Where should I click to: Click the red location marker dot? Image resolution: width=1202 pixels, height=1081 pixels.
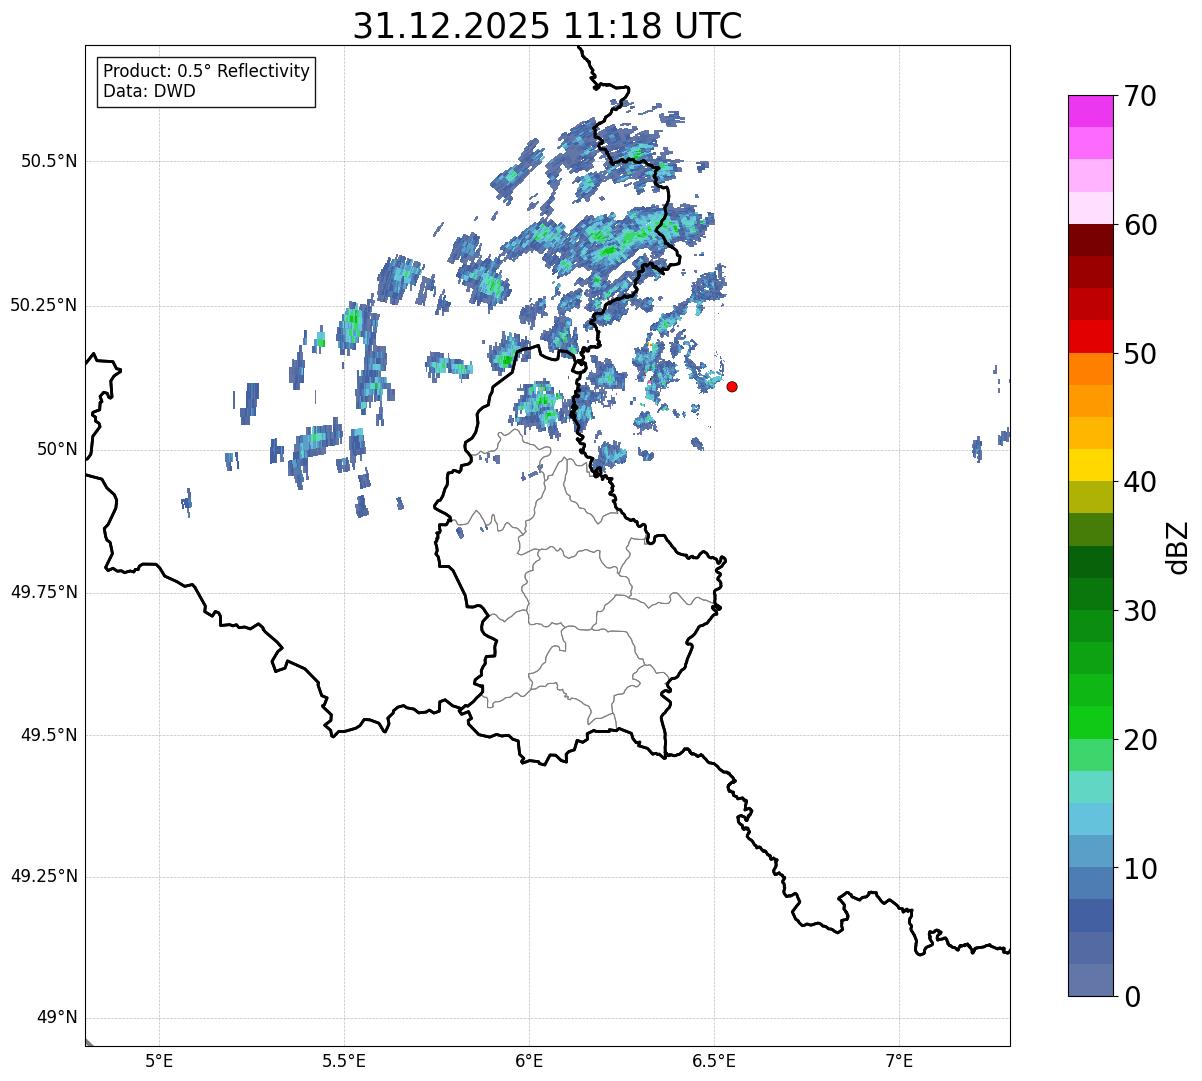pos(732,386)
